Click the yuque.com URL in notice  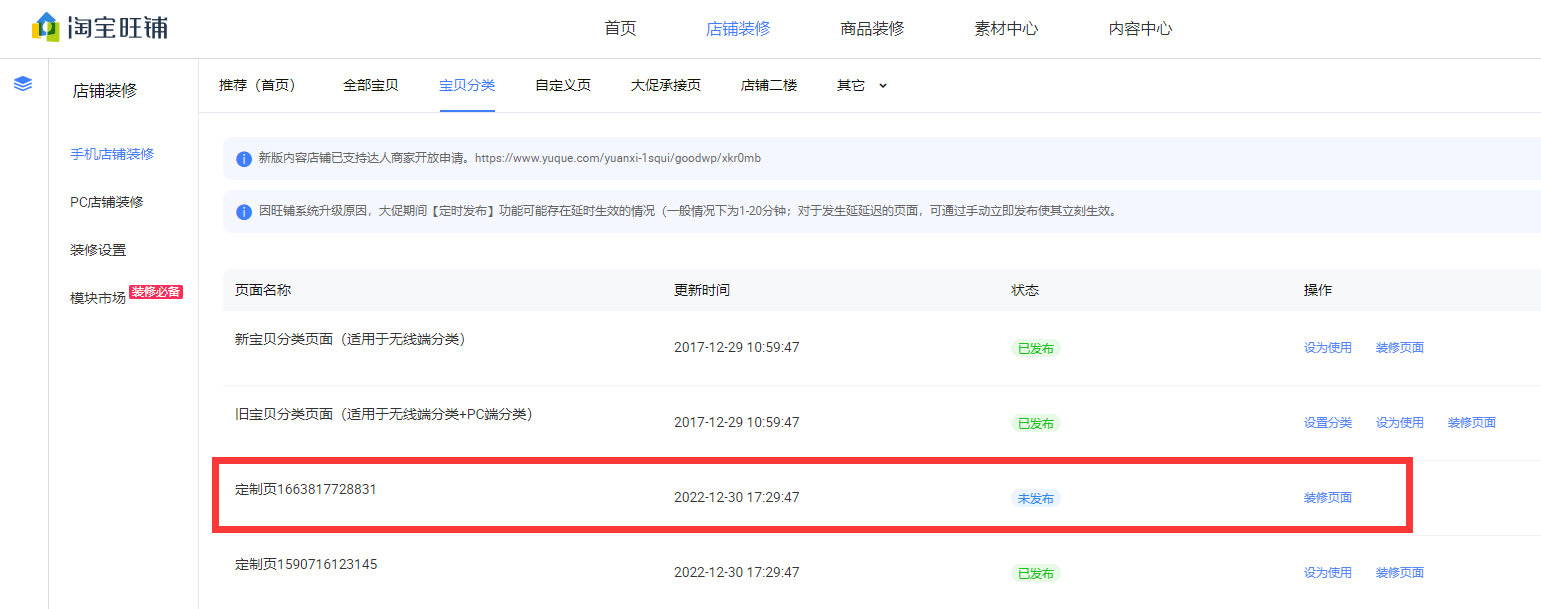(618, 158)
